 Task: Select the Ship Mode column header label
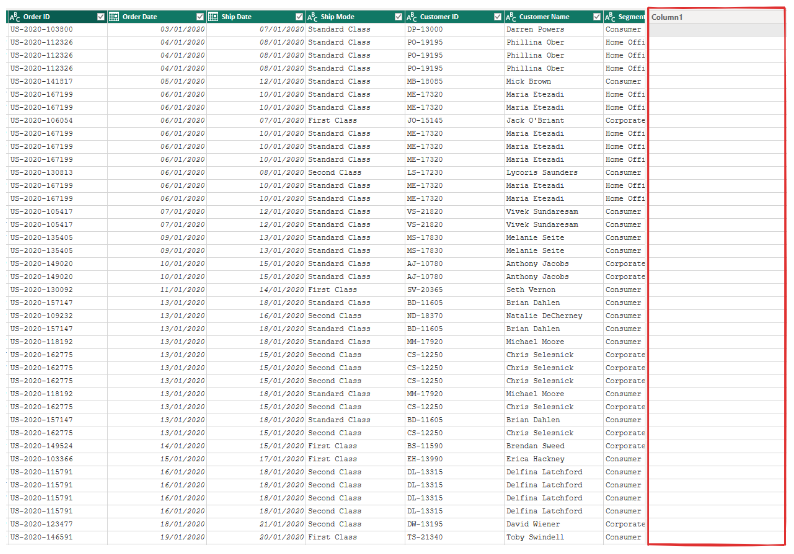click(x=338, y=17)
